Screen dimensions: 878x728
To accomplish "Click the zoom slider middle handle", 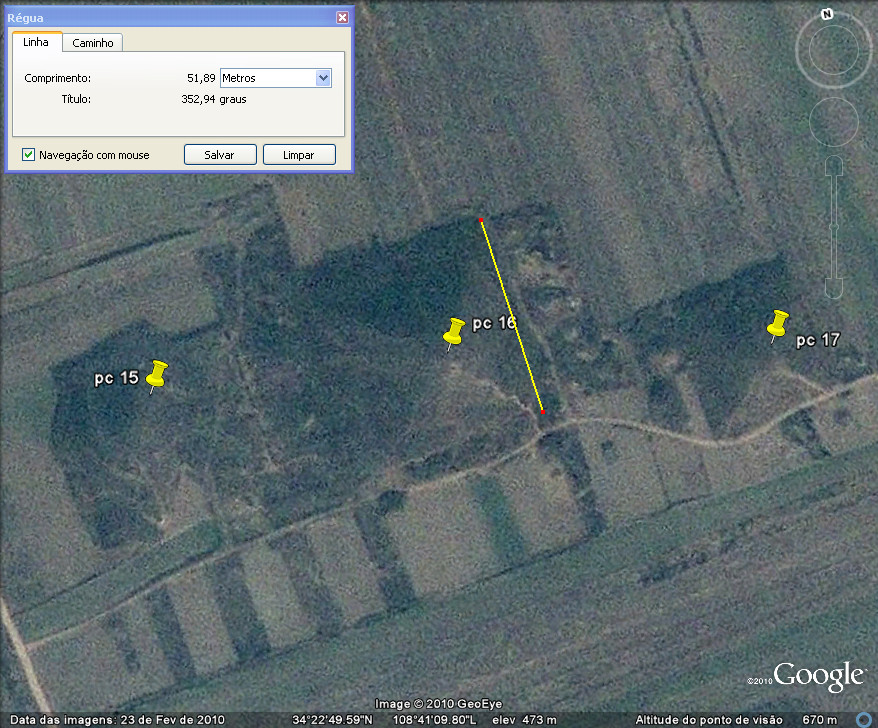I will pyautogui.click(x=834, y=228).
